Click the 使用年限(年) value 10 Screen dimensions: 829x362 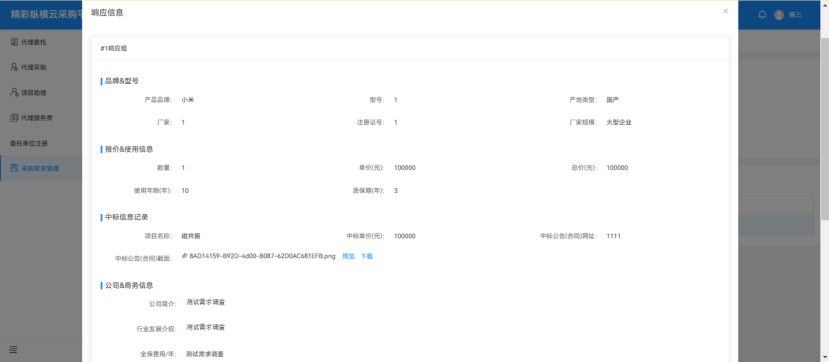(185, 190)
